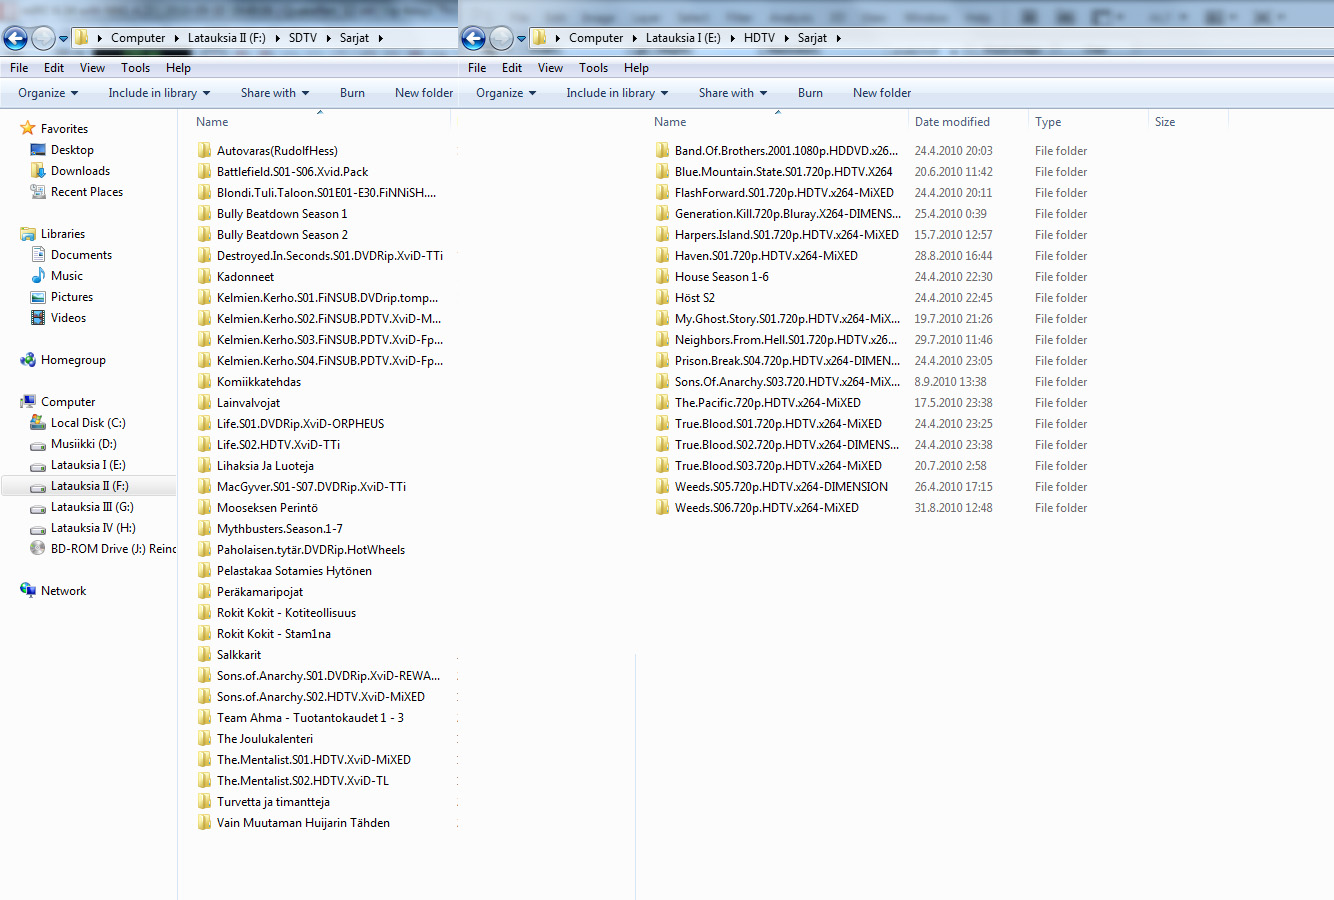1334x900 pixels.
Task: Click the folder icon beside Salkkarit
Action: coord(205,655)
